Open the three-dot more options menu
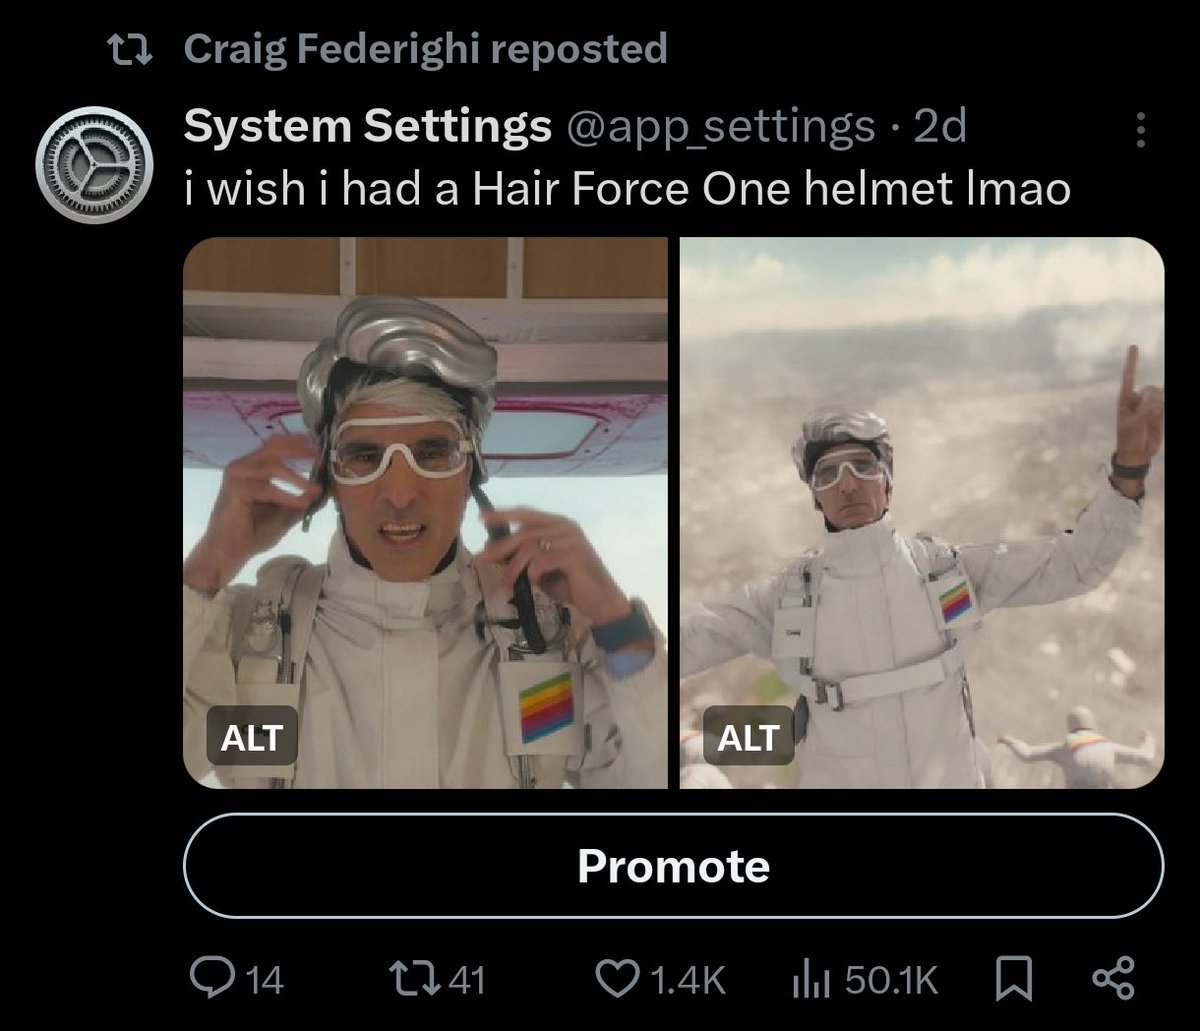This screenshot has width=1200, height=1031. 1141,130
